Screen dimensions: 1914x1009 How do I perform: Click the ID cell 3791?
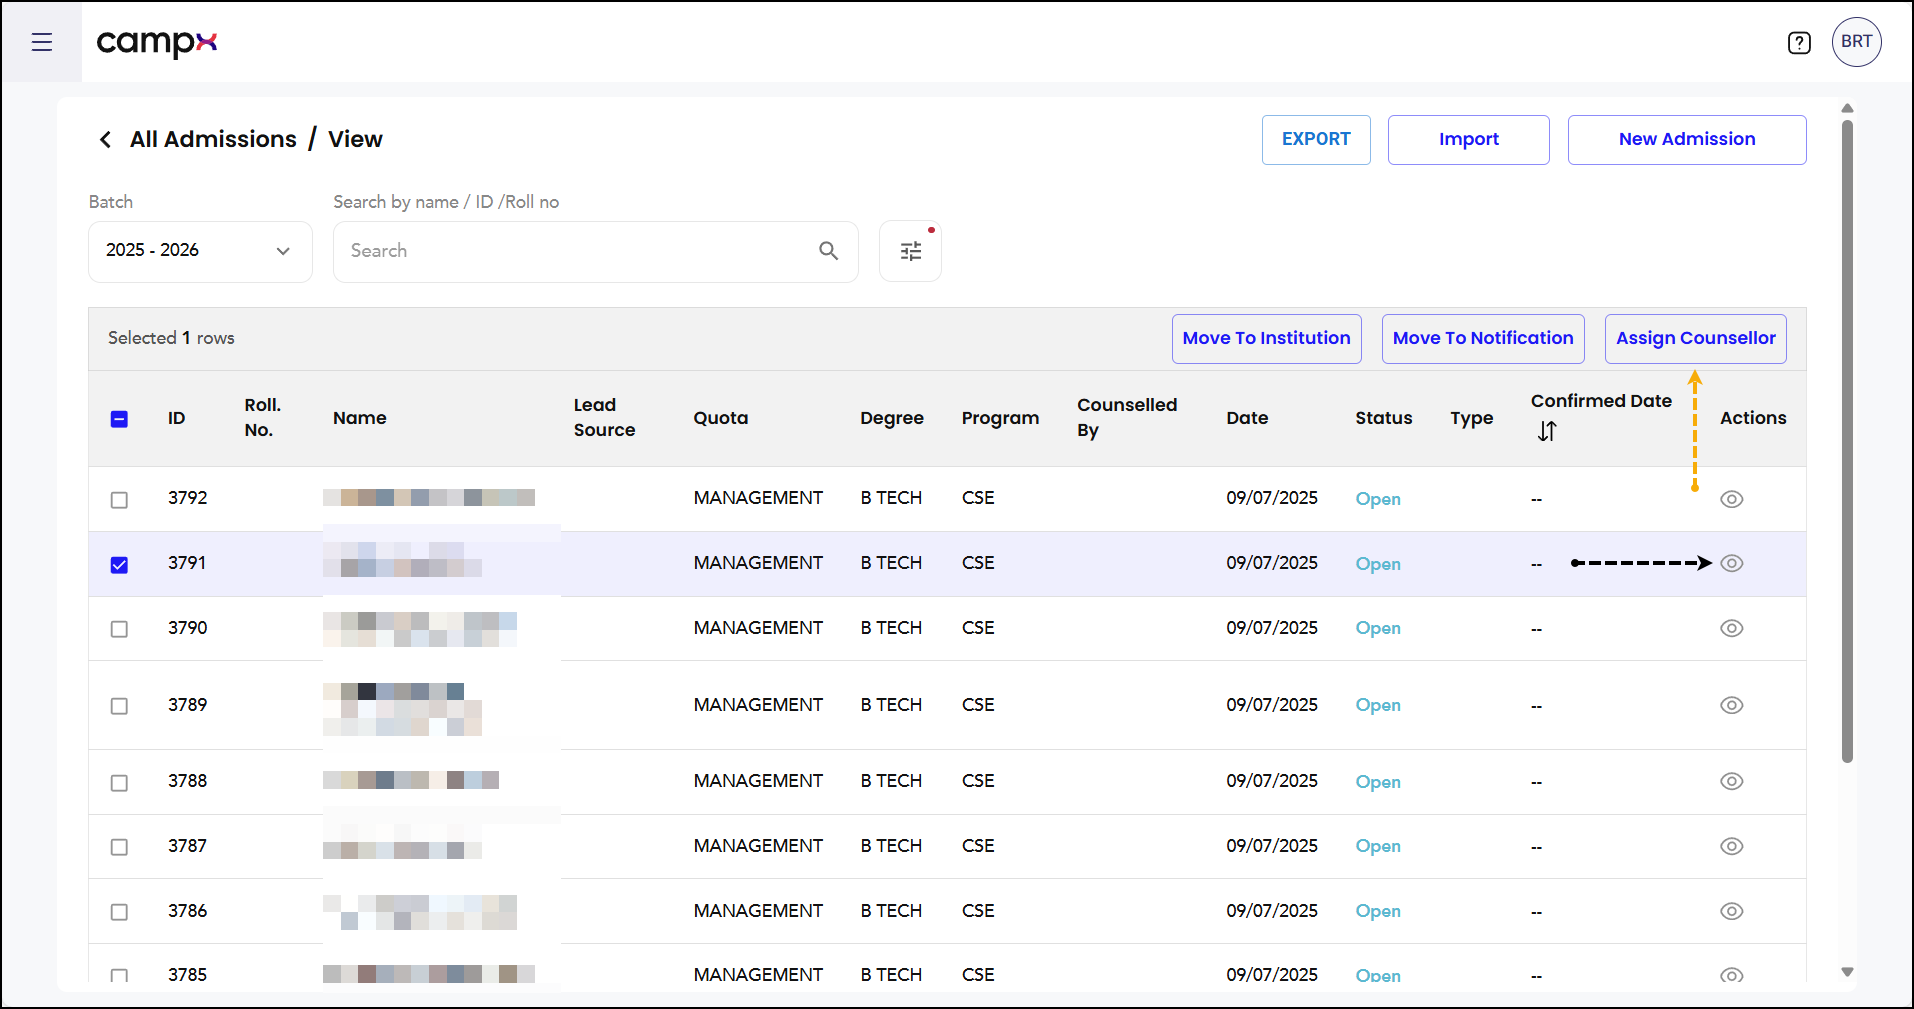(187, 563)
